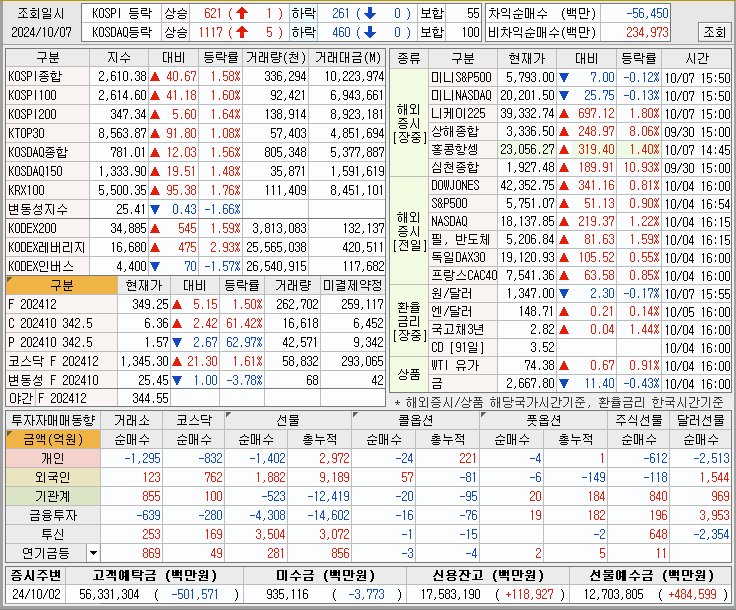This screenshot has width=736, height=610.
Task: Click the 개인 investor row label
Action: pyautogui.click(x=53, y=458)
